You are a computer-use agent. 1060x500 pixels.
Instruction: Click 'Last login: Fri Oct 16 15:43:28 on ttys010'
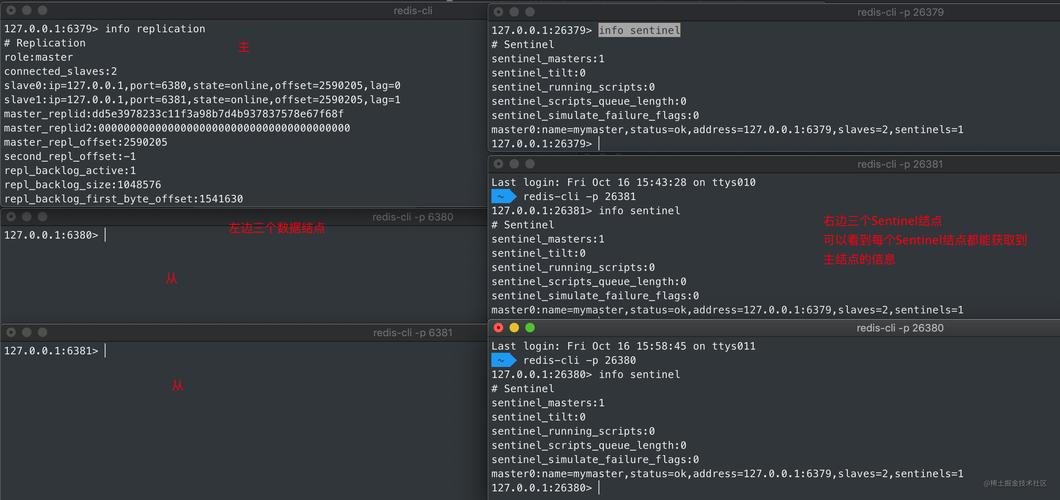pos(623,182)
